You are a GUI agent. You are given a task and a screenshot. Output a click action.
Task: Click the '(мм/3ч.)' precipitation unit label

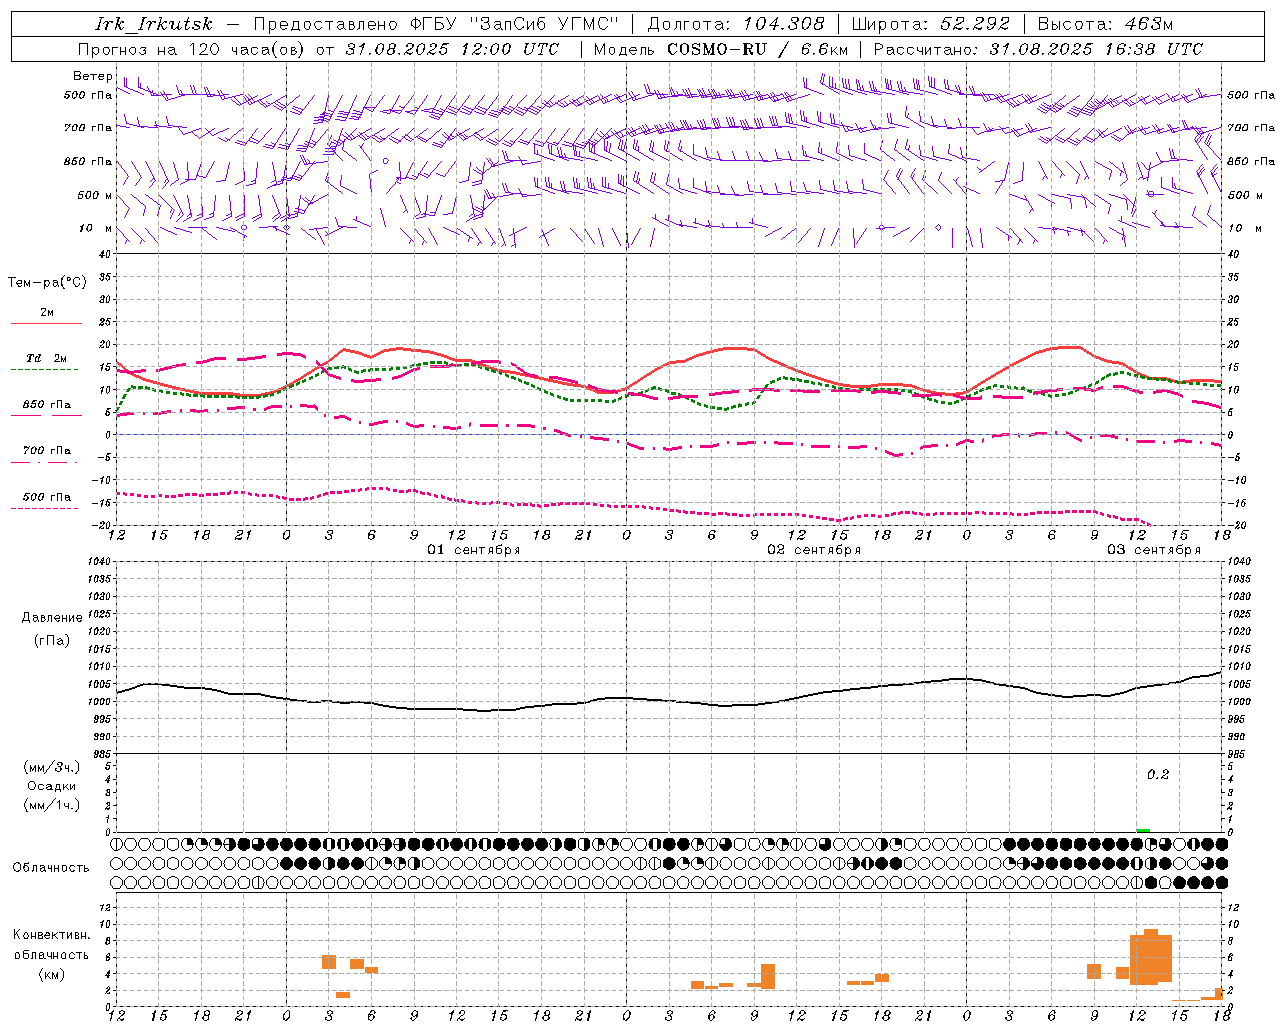(x=52, y=767)
